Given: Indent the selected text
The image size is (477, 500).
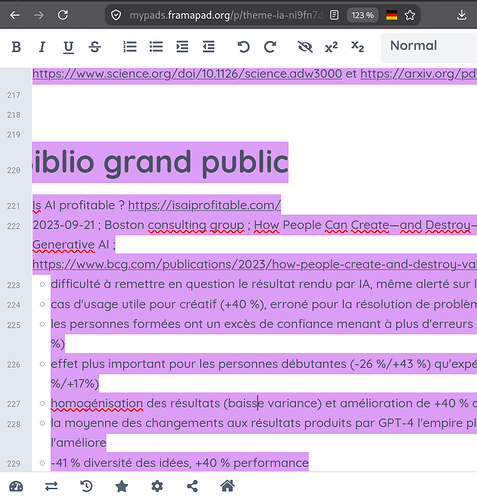Looking at the screenshot, I should pos(182,47).
